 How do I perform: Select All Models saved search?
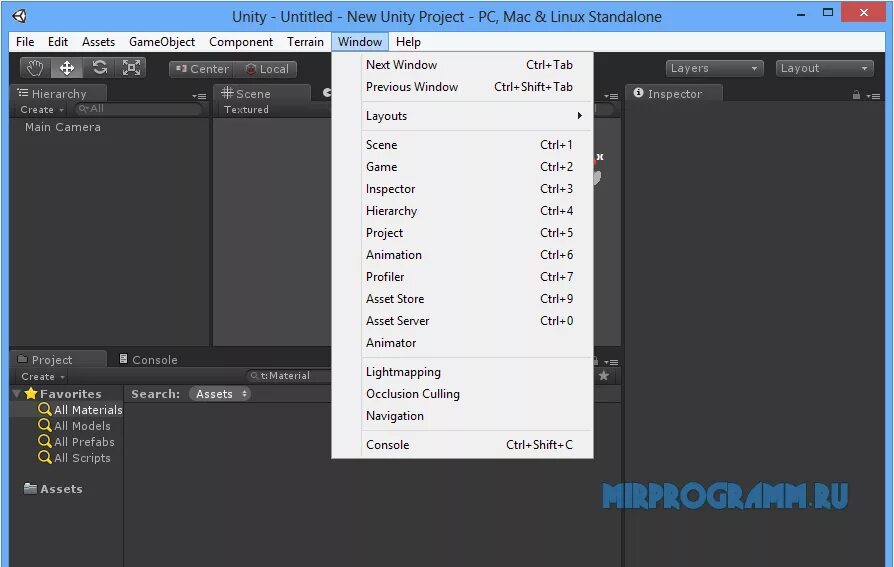[x=74, y=426]
